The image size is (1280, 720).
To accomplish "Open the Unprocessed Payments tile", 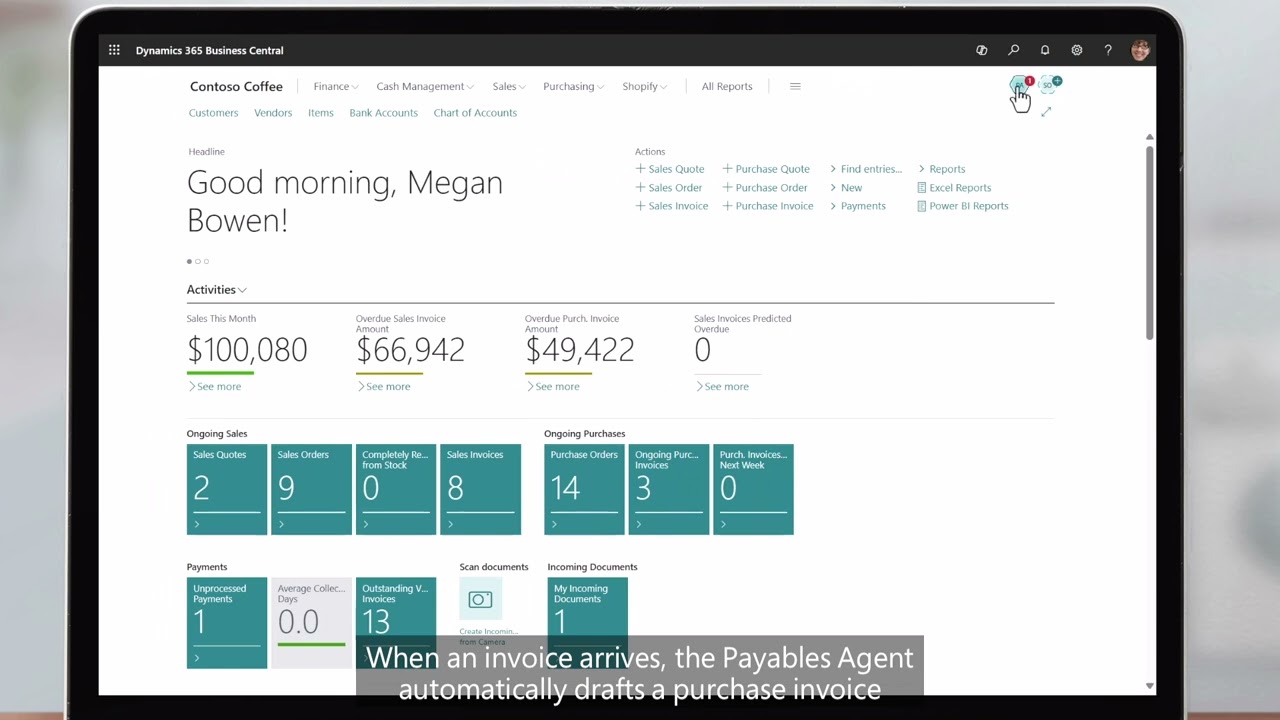I will [227, 623].
